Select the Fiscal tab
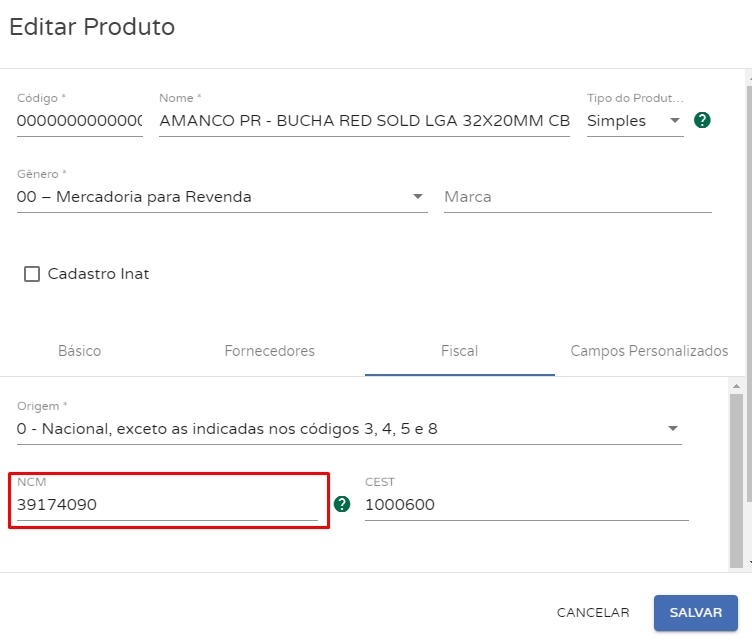This screenshot has width=752, height=642. (459, 351)
